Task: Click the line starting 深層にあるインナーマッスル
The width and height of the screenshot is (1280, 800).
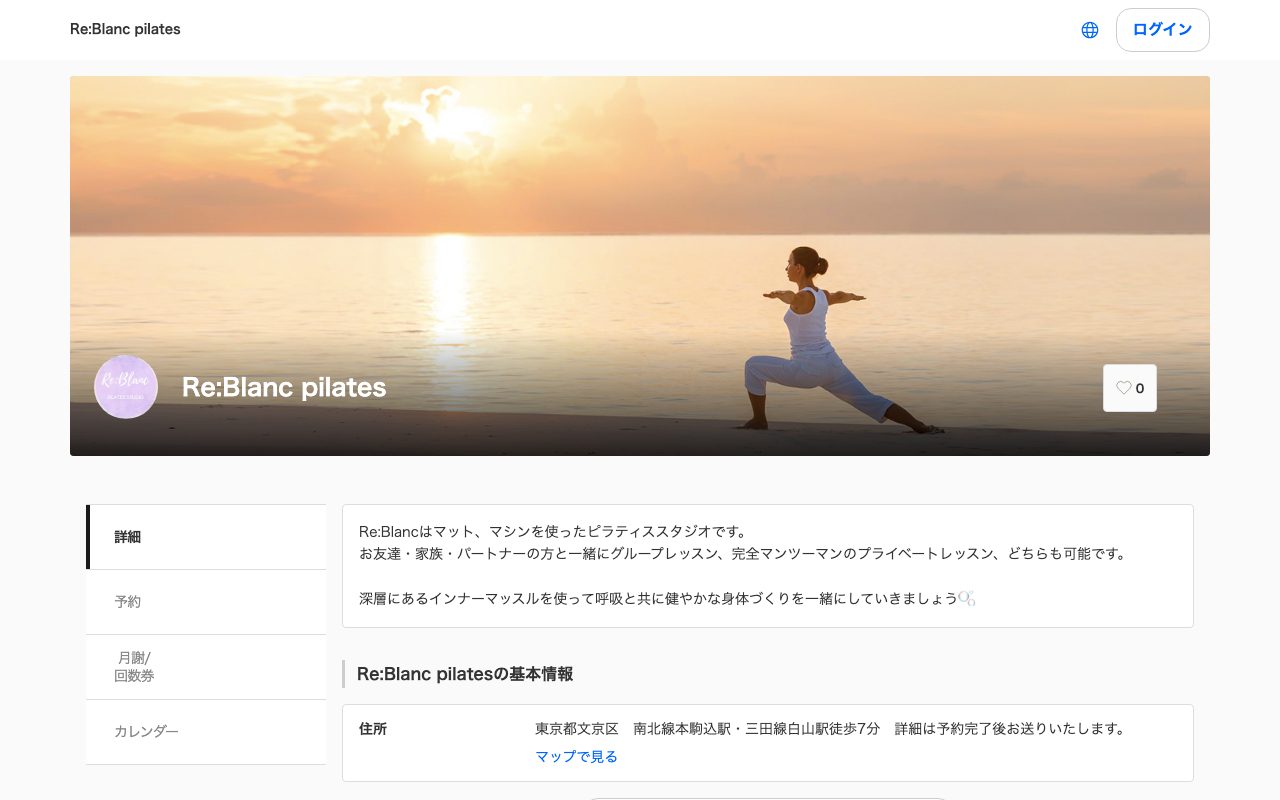Action: (x=667, y=598)
